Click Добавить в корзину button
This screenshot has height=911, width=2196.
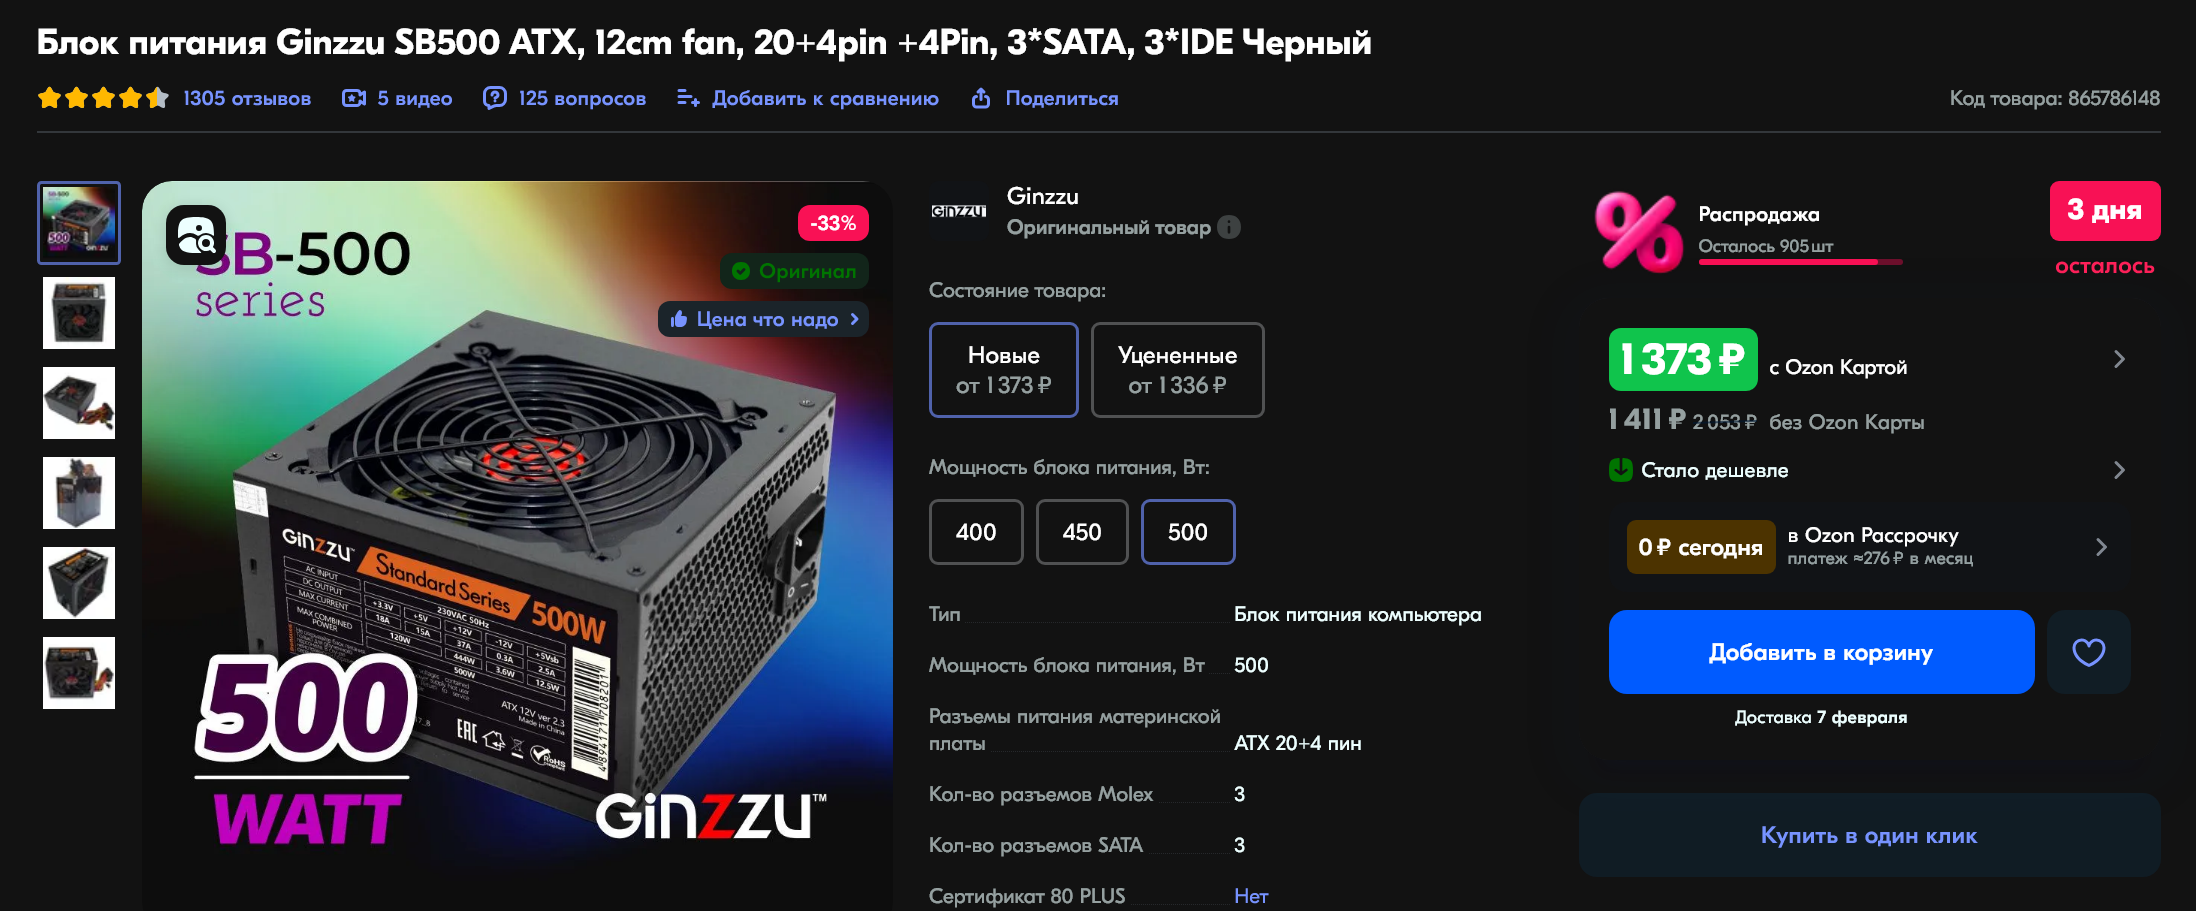pos(1821,652)
